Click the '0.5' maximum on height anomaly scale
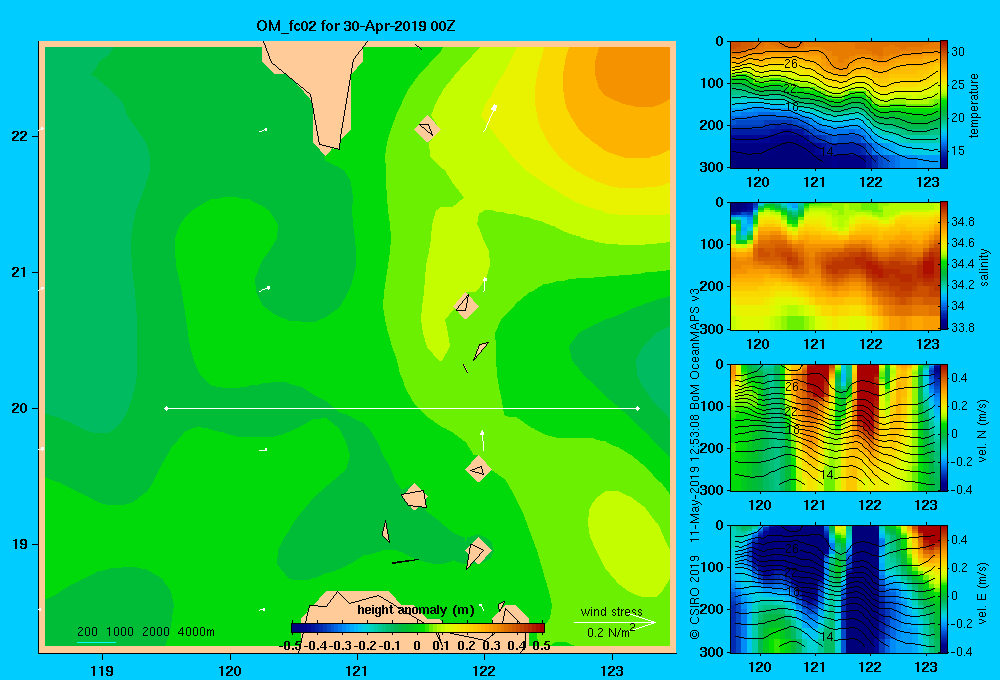Screen dimensions: 1000x680 click(541, 646)
